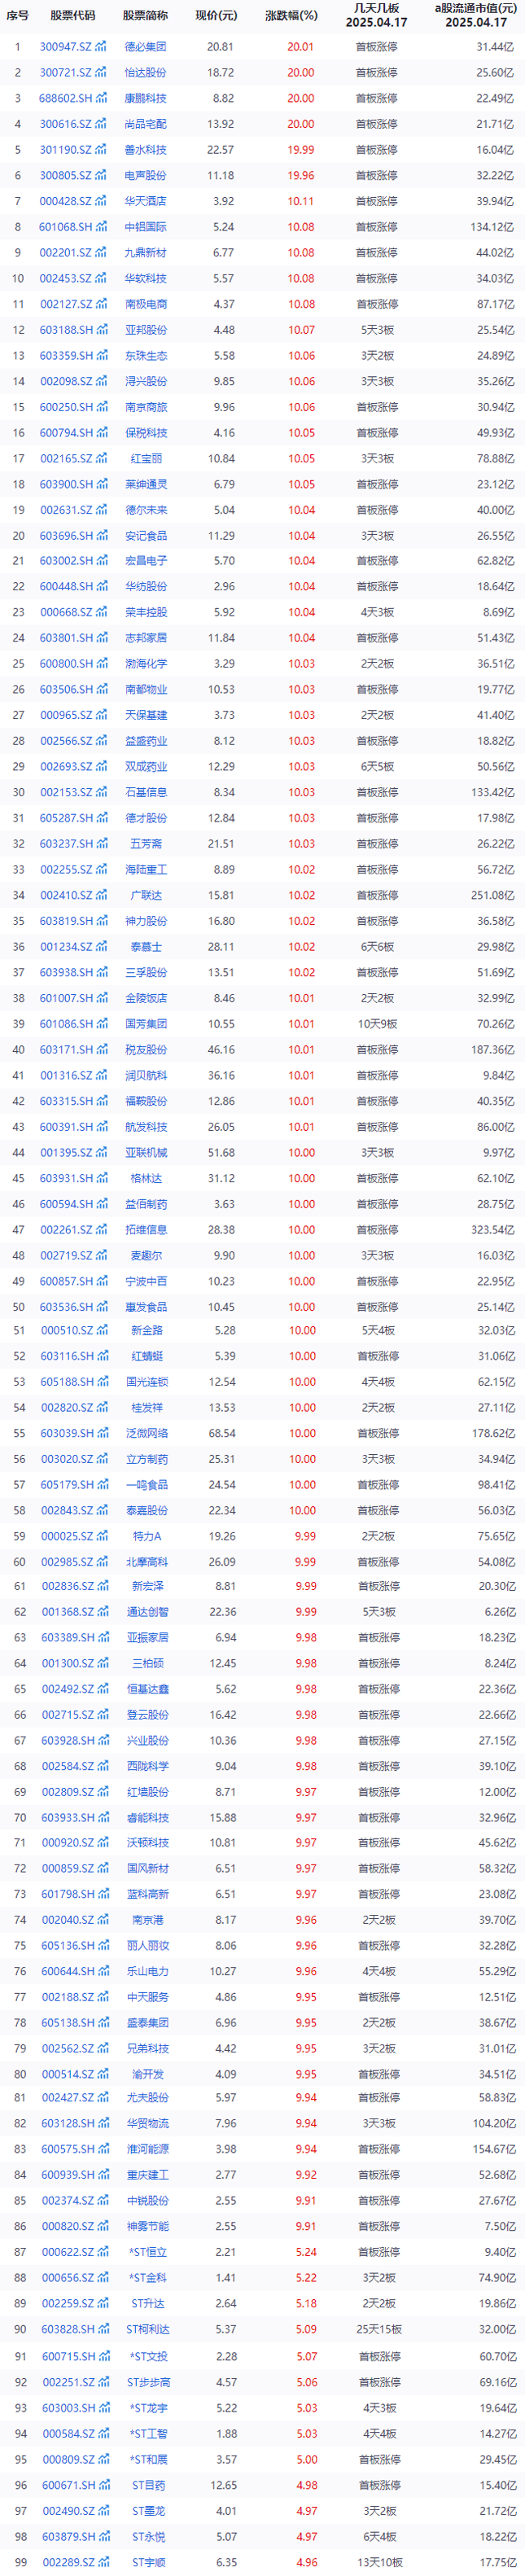Open chart icon beside code 300721.SZ
Screen dimensions: 525x2576
[101, 73]
